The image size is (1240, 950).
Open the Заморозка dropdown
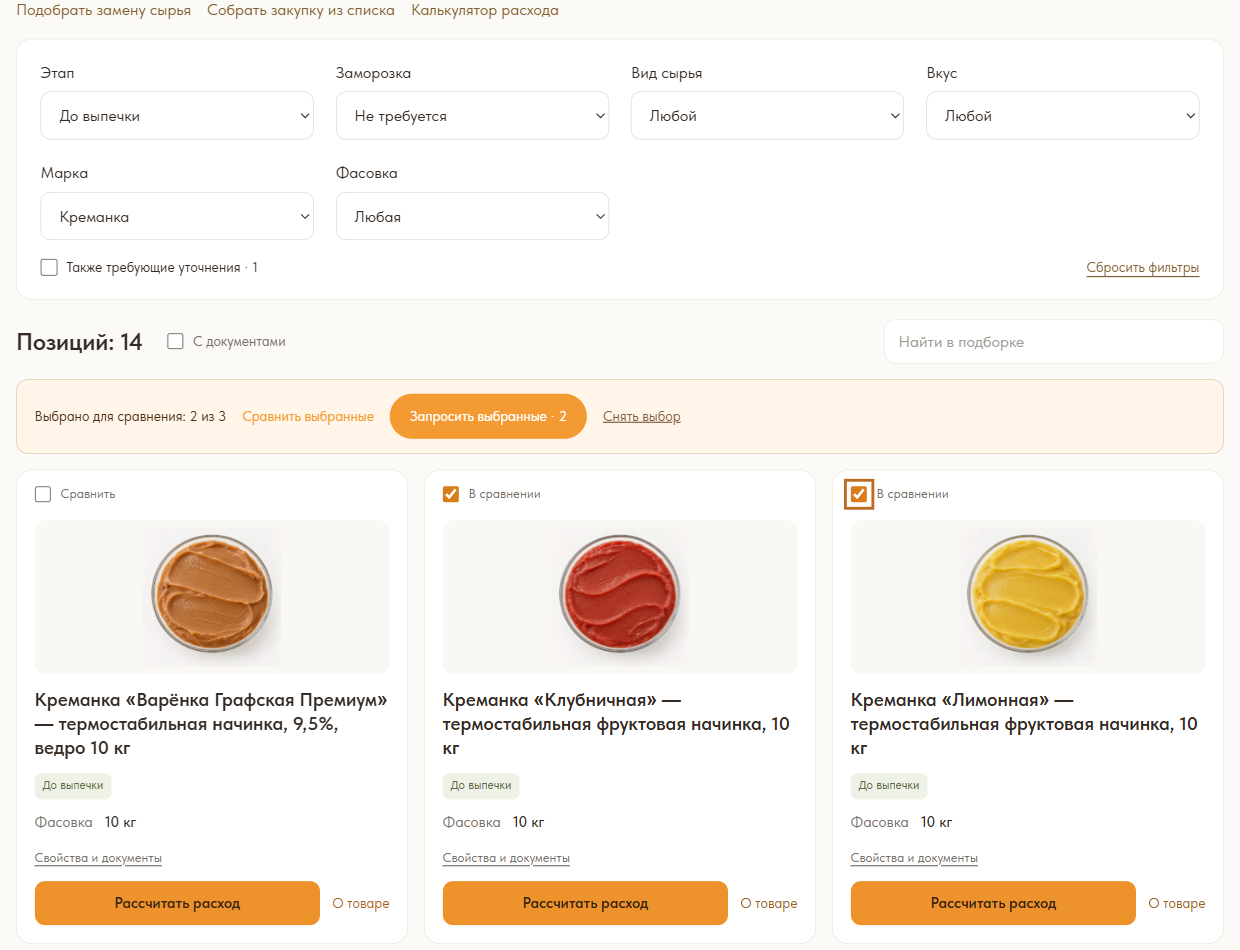472,116
